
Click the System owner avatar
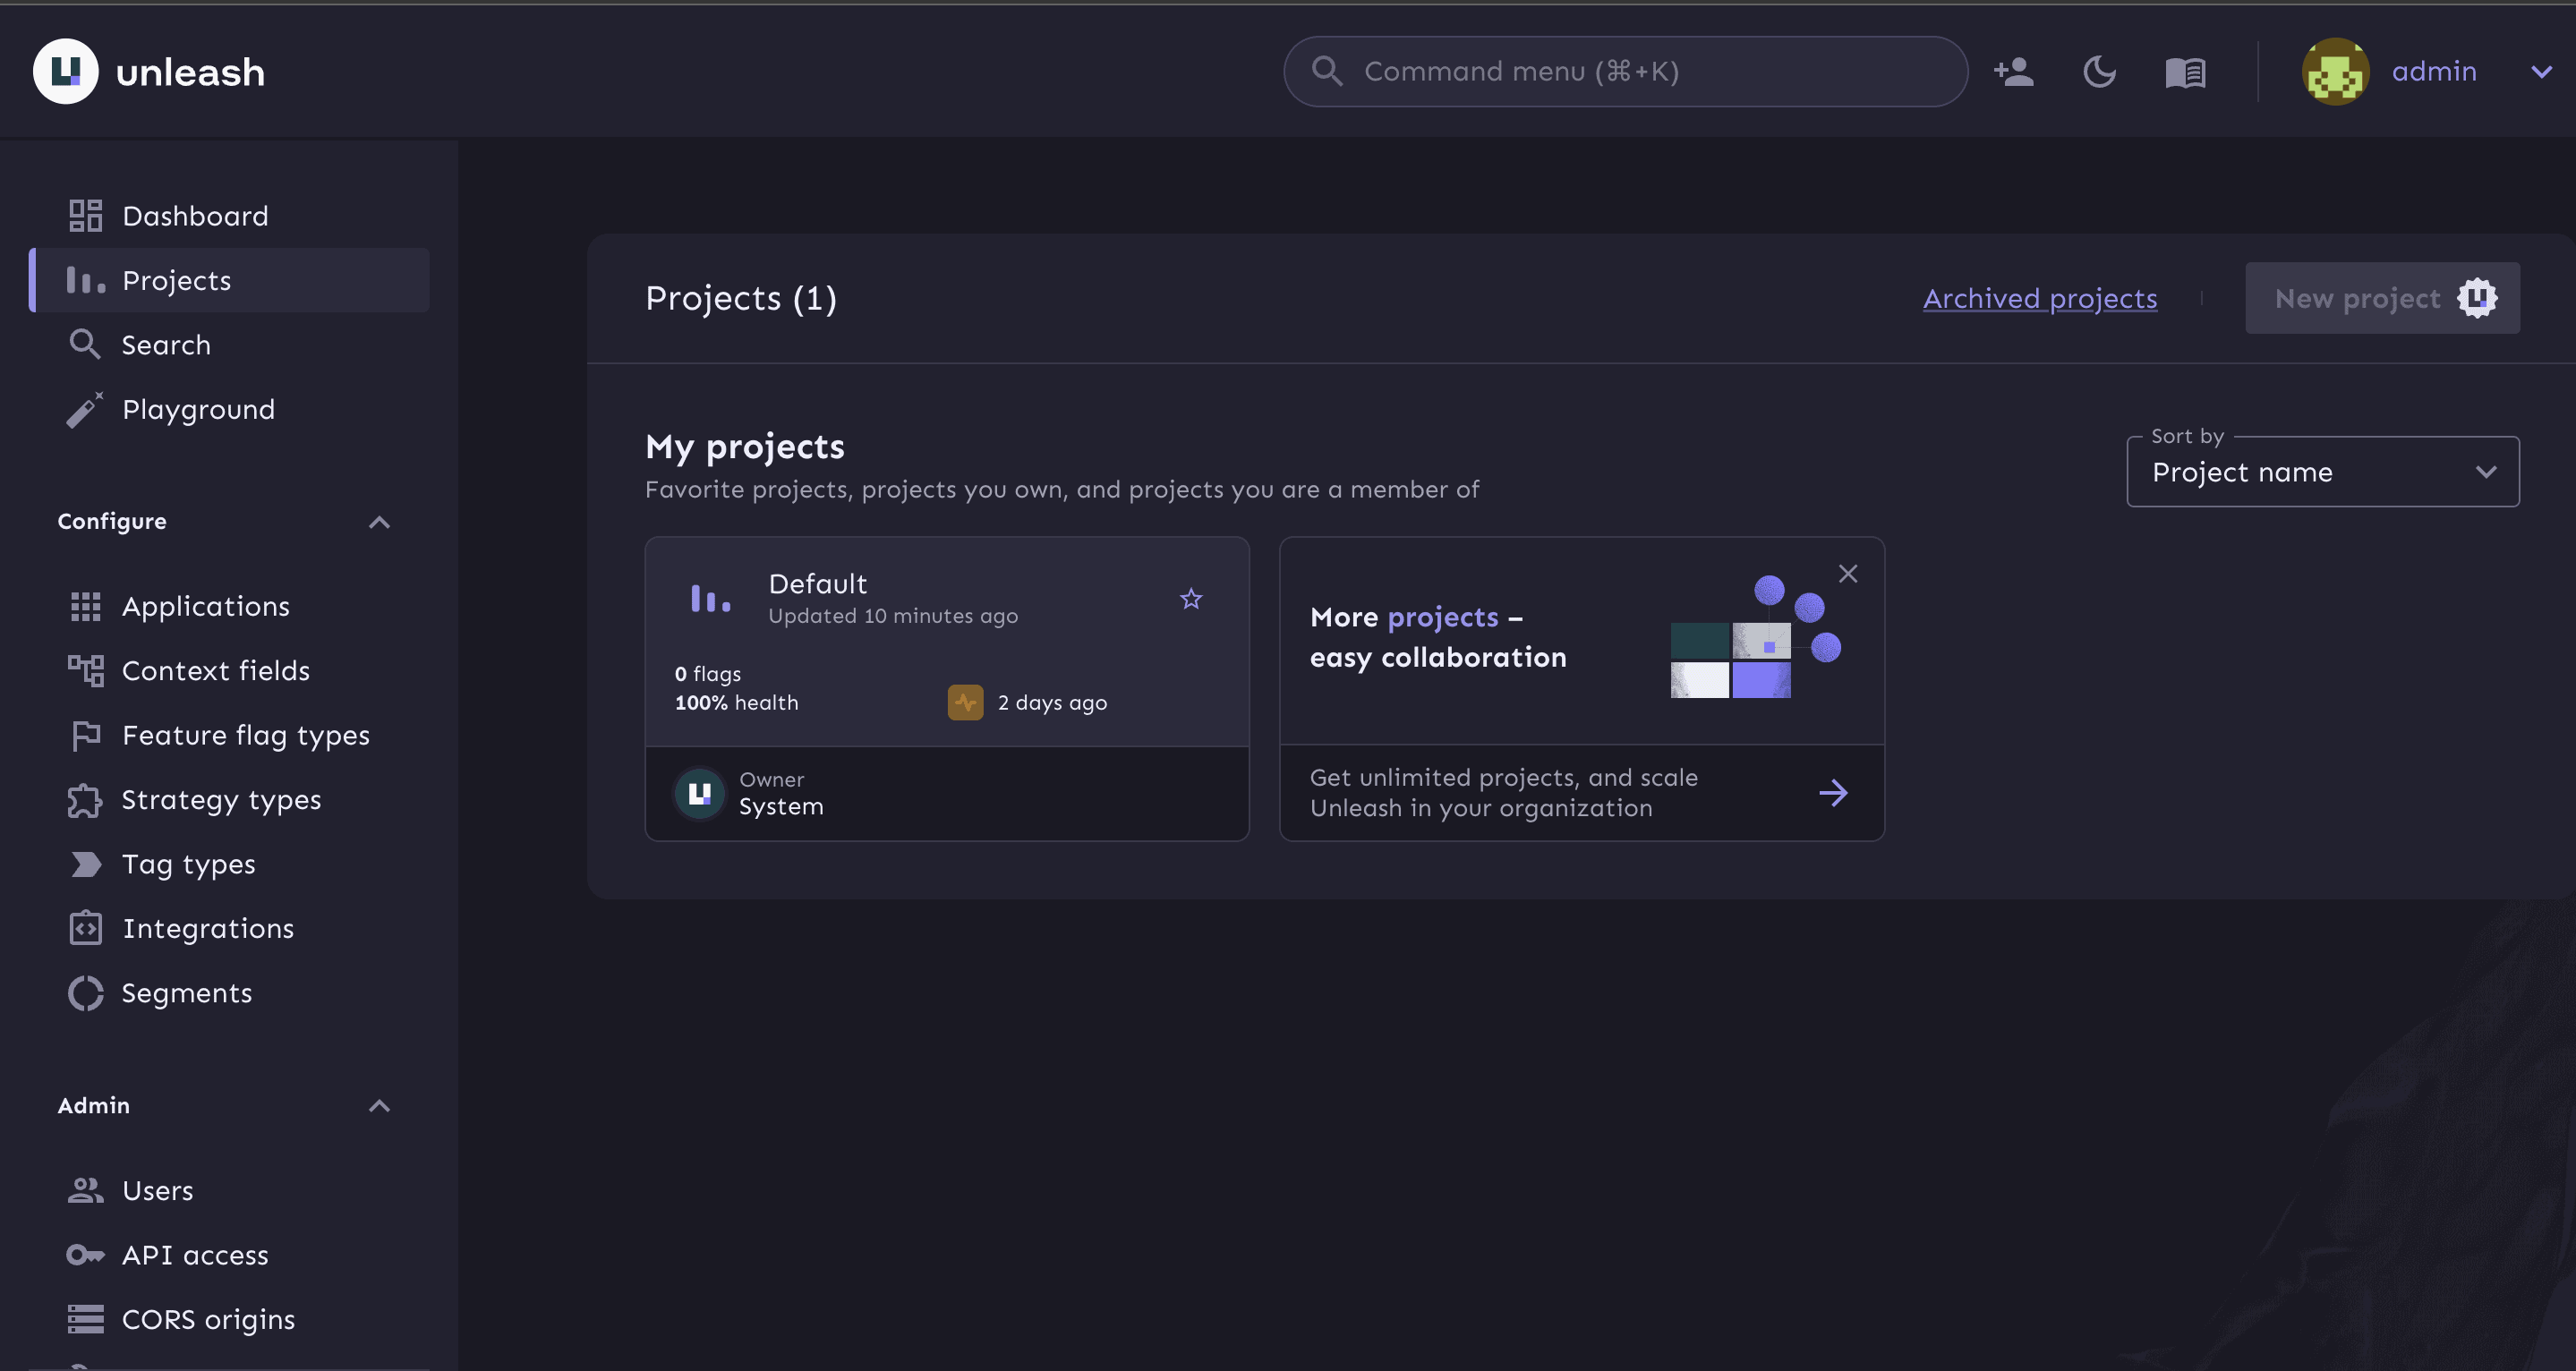click(699, 793)
